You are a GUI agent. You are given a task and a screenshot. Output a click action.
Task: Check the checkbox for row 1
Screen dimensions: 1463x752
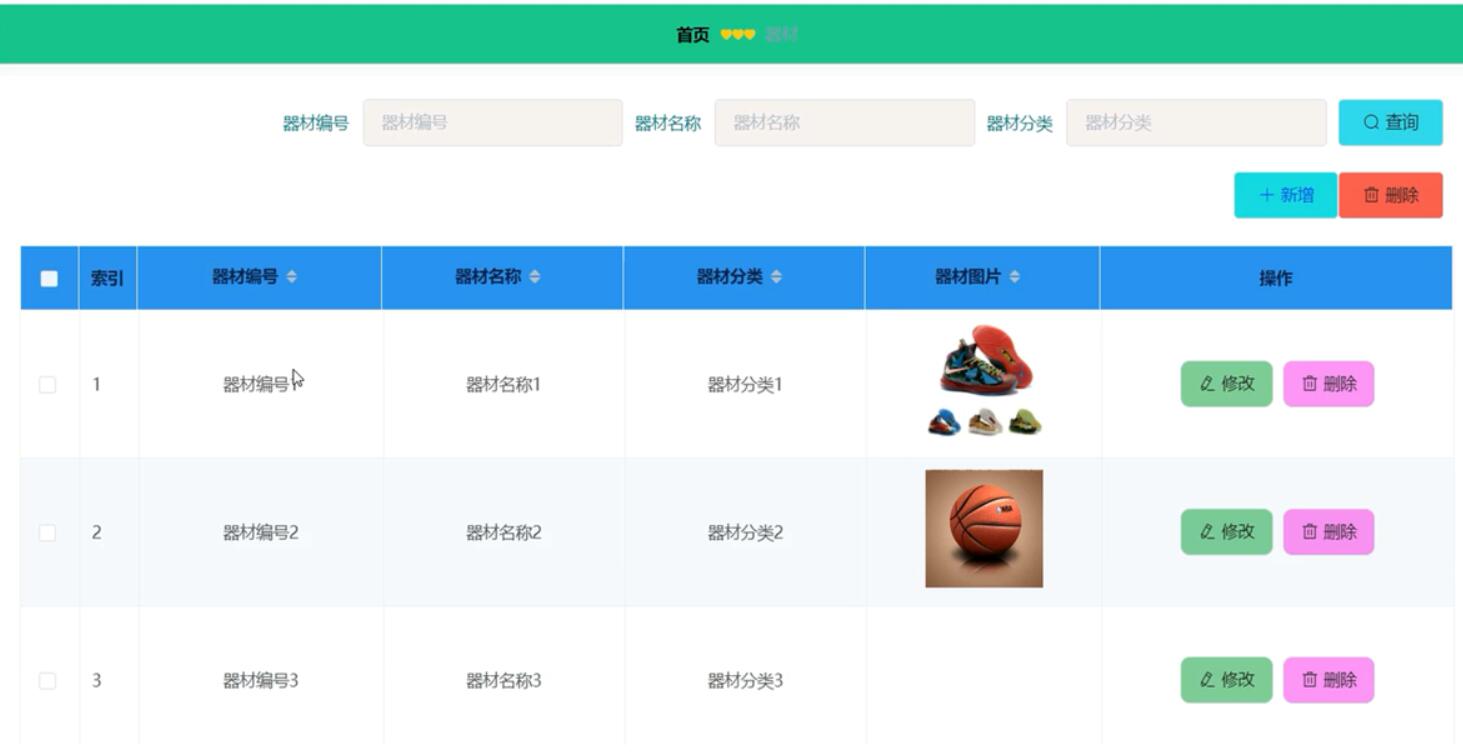47,385
